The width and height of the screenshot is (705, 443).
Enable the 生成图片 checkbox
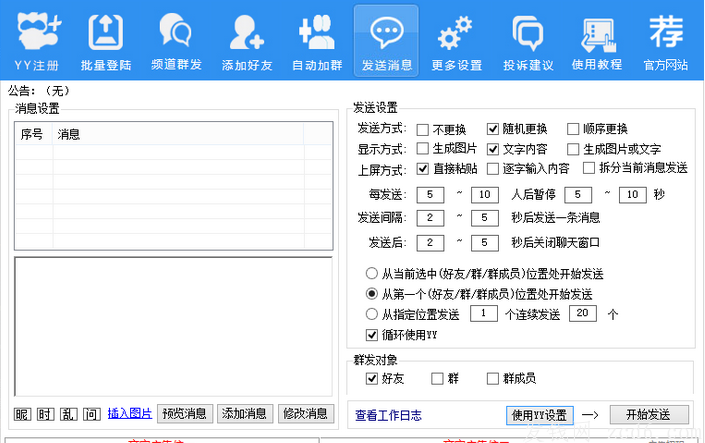(423, 148)
